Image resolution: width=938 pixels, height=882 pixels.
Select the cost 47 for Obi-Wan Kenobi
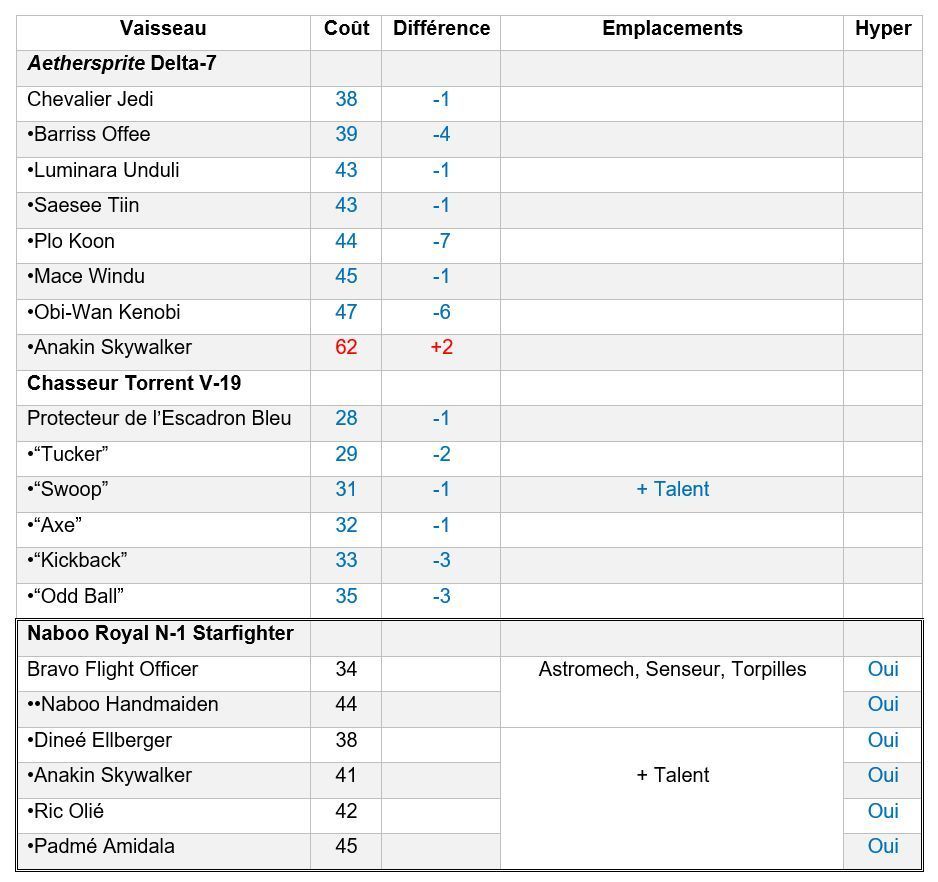point(346,312)
